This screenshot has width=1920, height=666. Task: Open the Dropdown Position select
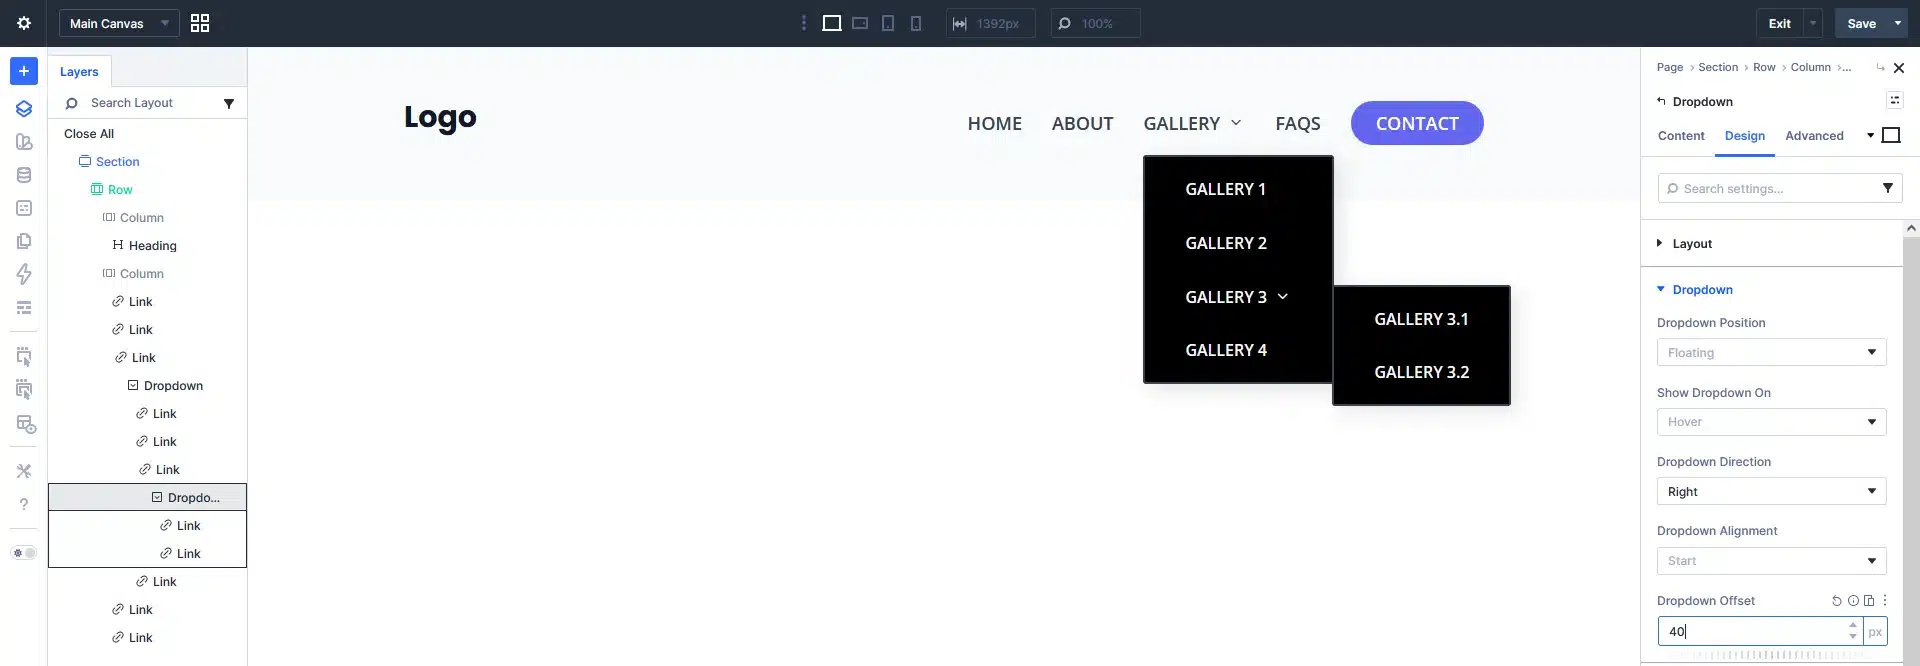pos(1771,352)
